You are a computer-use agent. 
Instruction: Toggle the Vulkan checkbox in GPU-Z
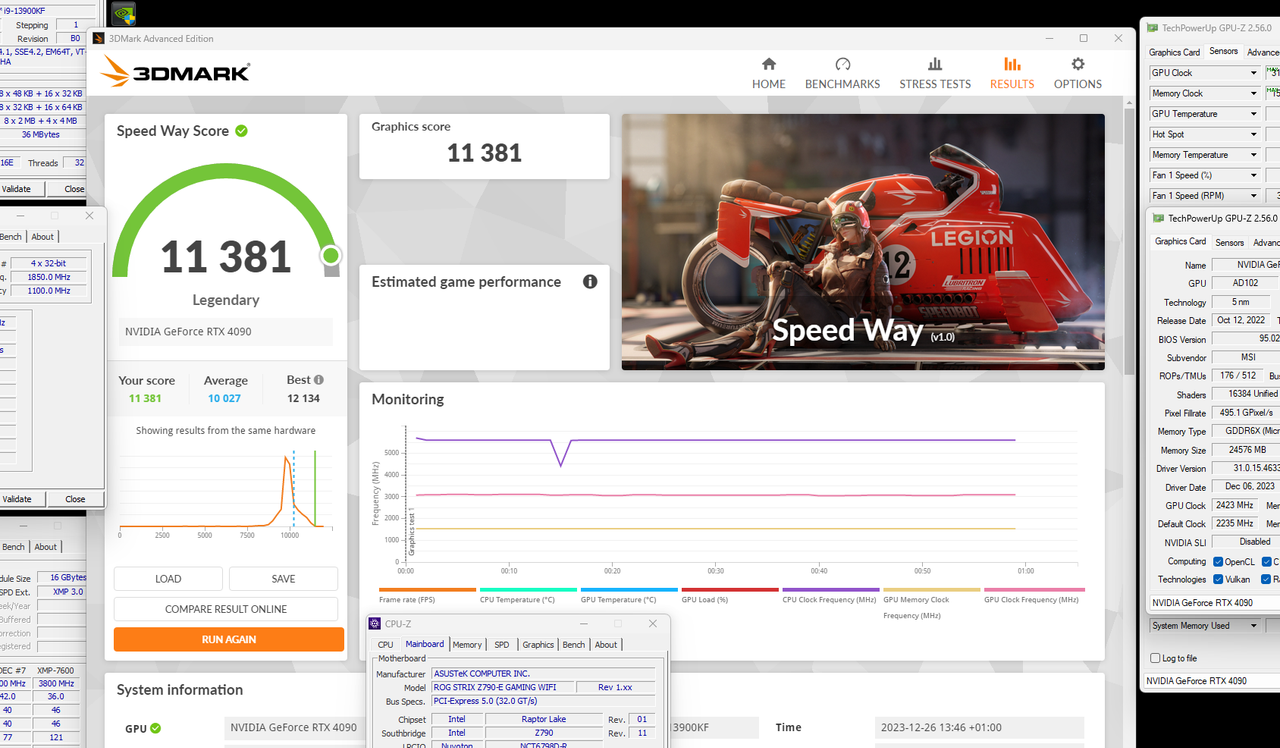(x=1218, y=579)
